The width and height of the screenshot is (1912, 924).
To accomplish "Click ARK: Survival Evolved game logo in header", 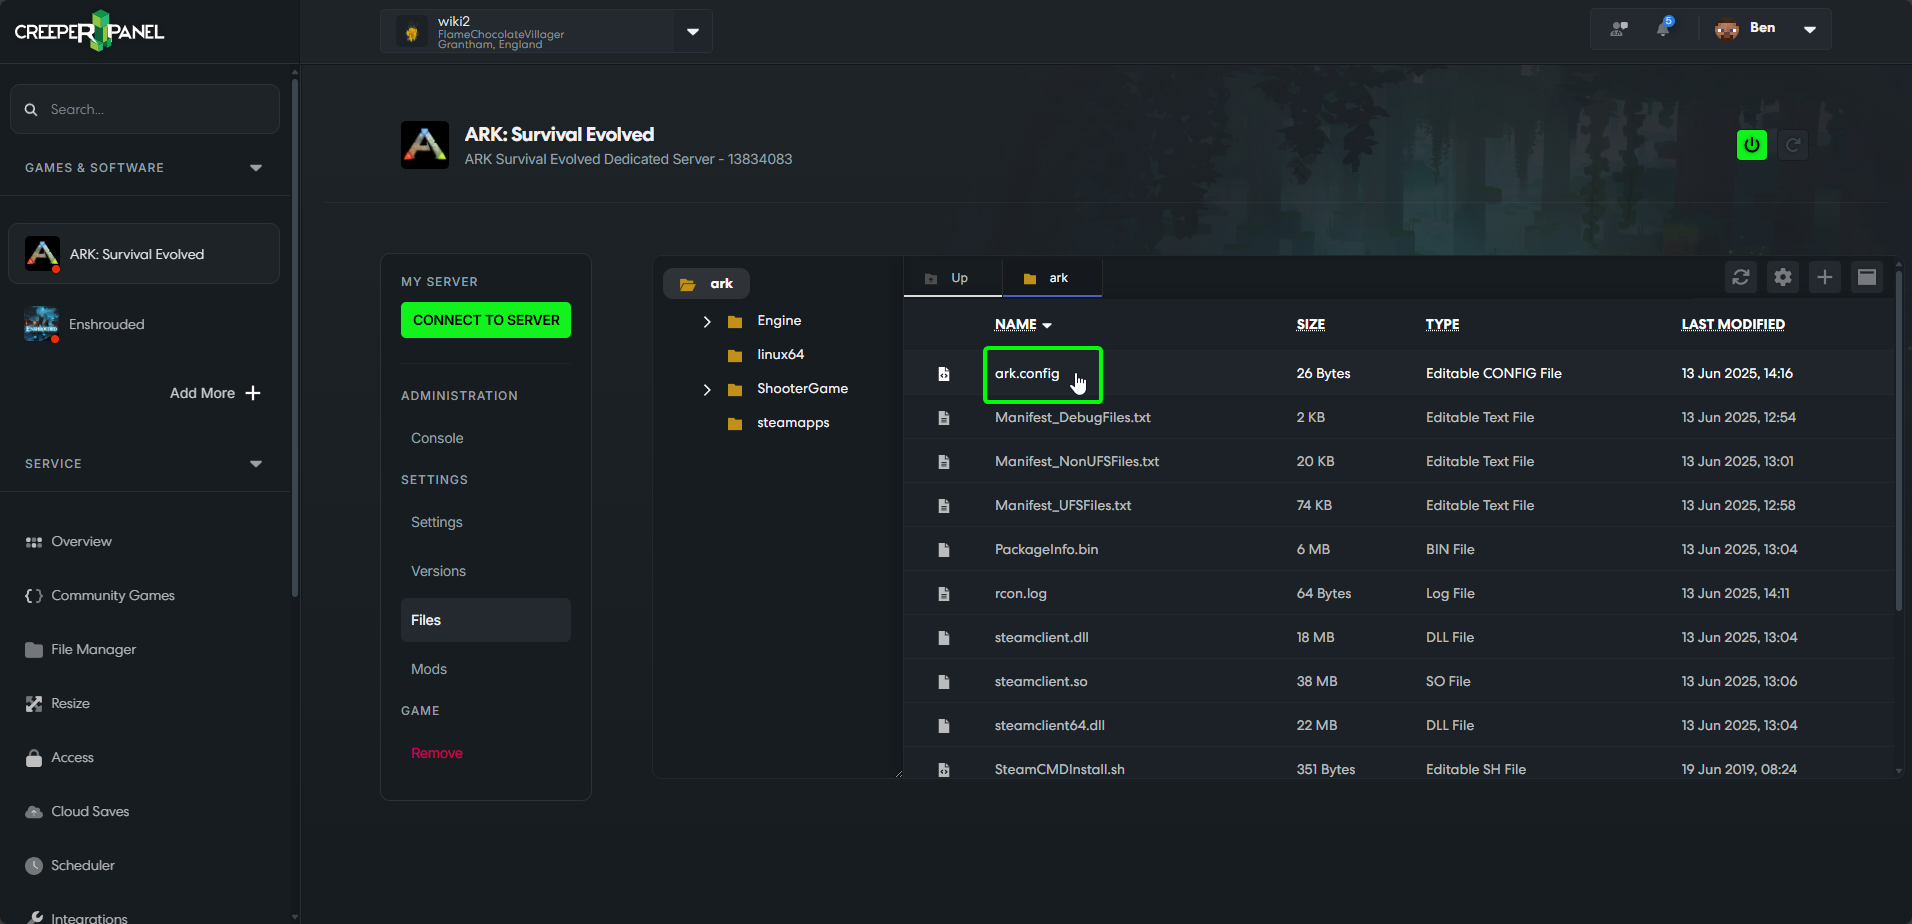I will (x=425, y=145).
